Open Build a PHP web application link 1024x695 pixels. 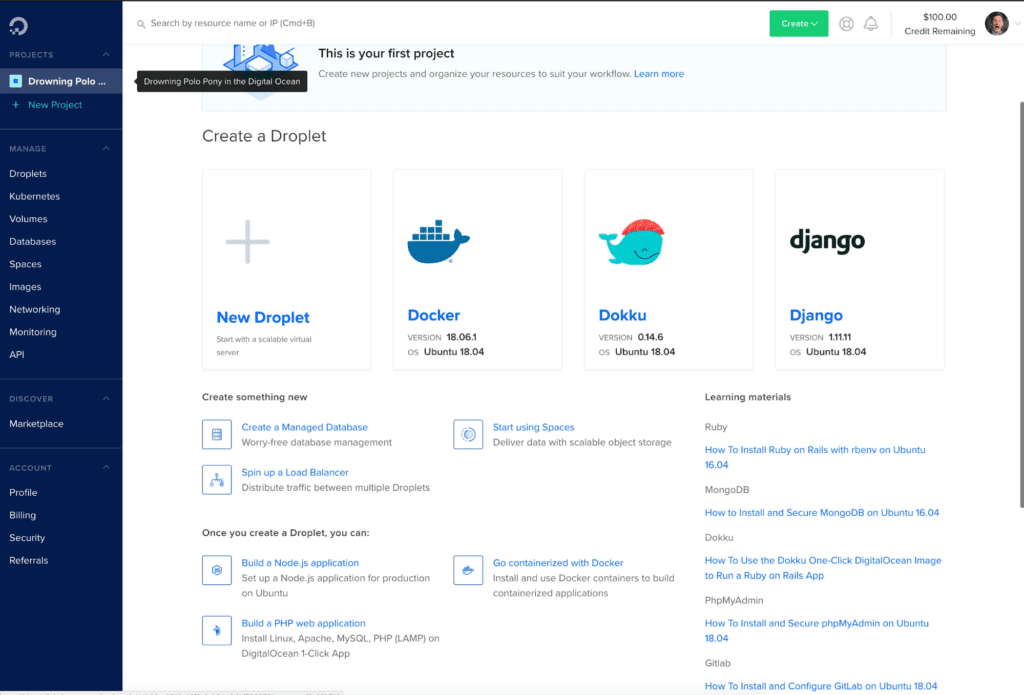pyautogui.click(x=304, y=623)
